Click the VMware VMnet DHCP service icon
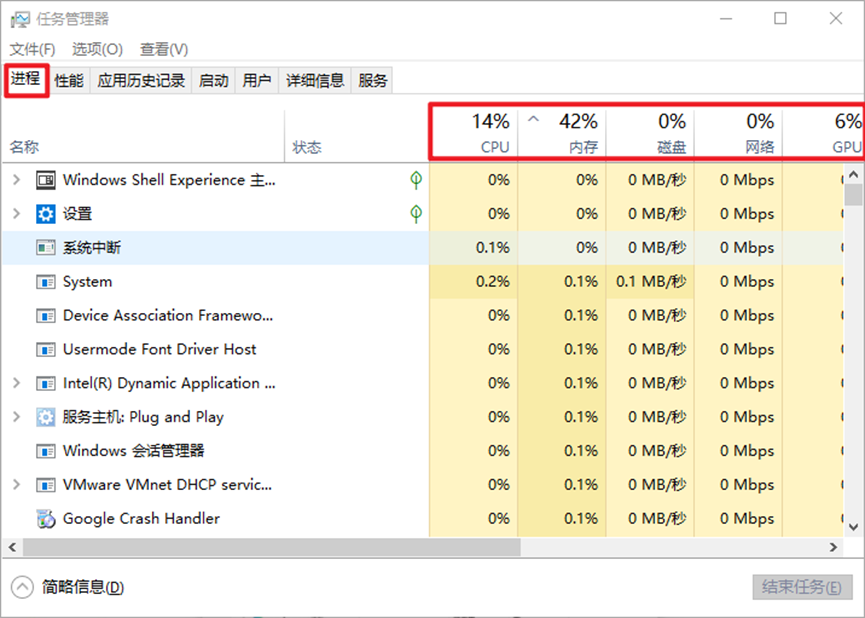The height and width of the screenshot is (618, 865). click(x=46, y=485)
